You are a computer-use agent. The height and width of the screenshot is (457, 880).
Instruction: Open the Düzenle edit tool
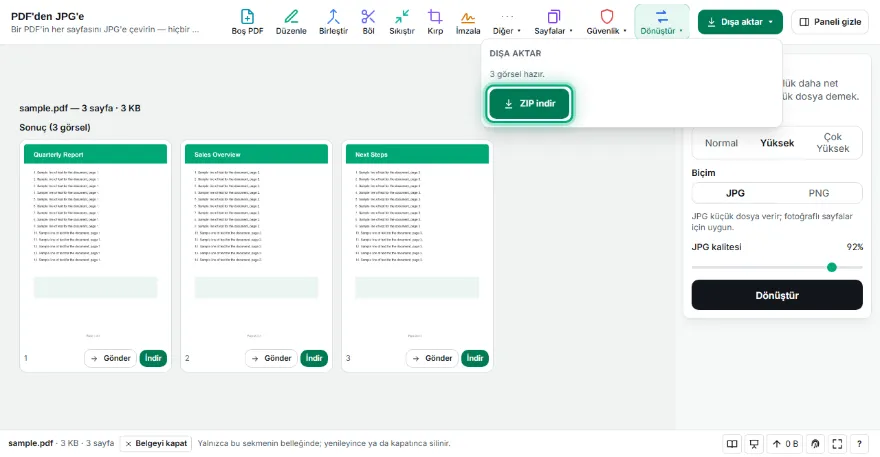(x=291, y=22)
